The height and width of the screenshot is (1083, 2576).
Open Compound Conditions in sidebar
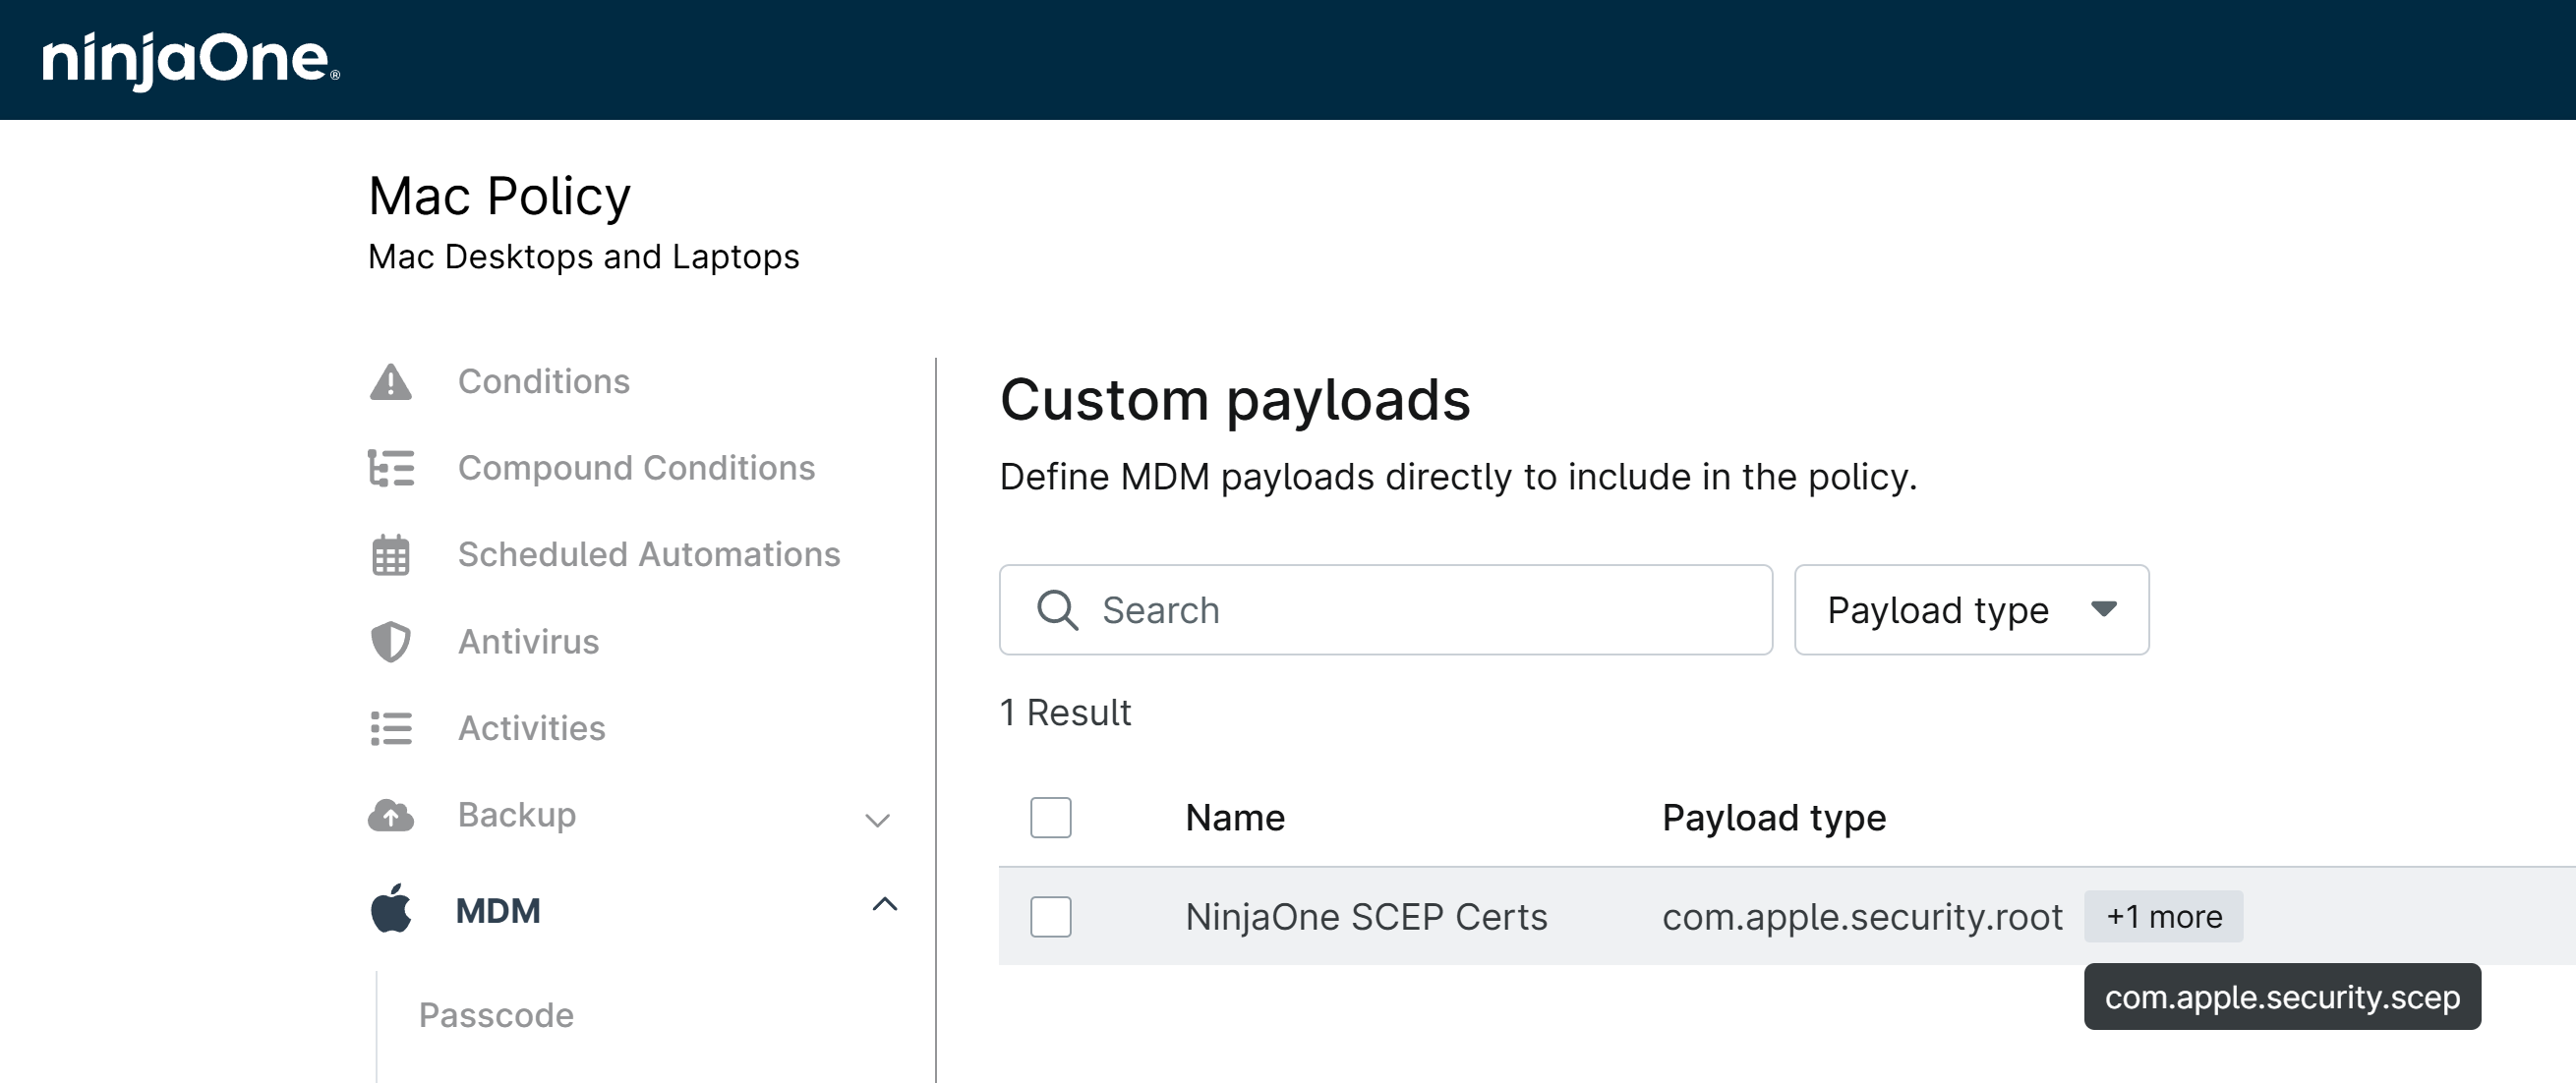(x=636, y=468)
